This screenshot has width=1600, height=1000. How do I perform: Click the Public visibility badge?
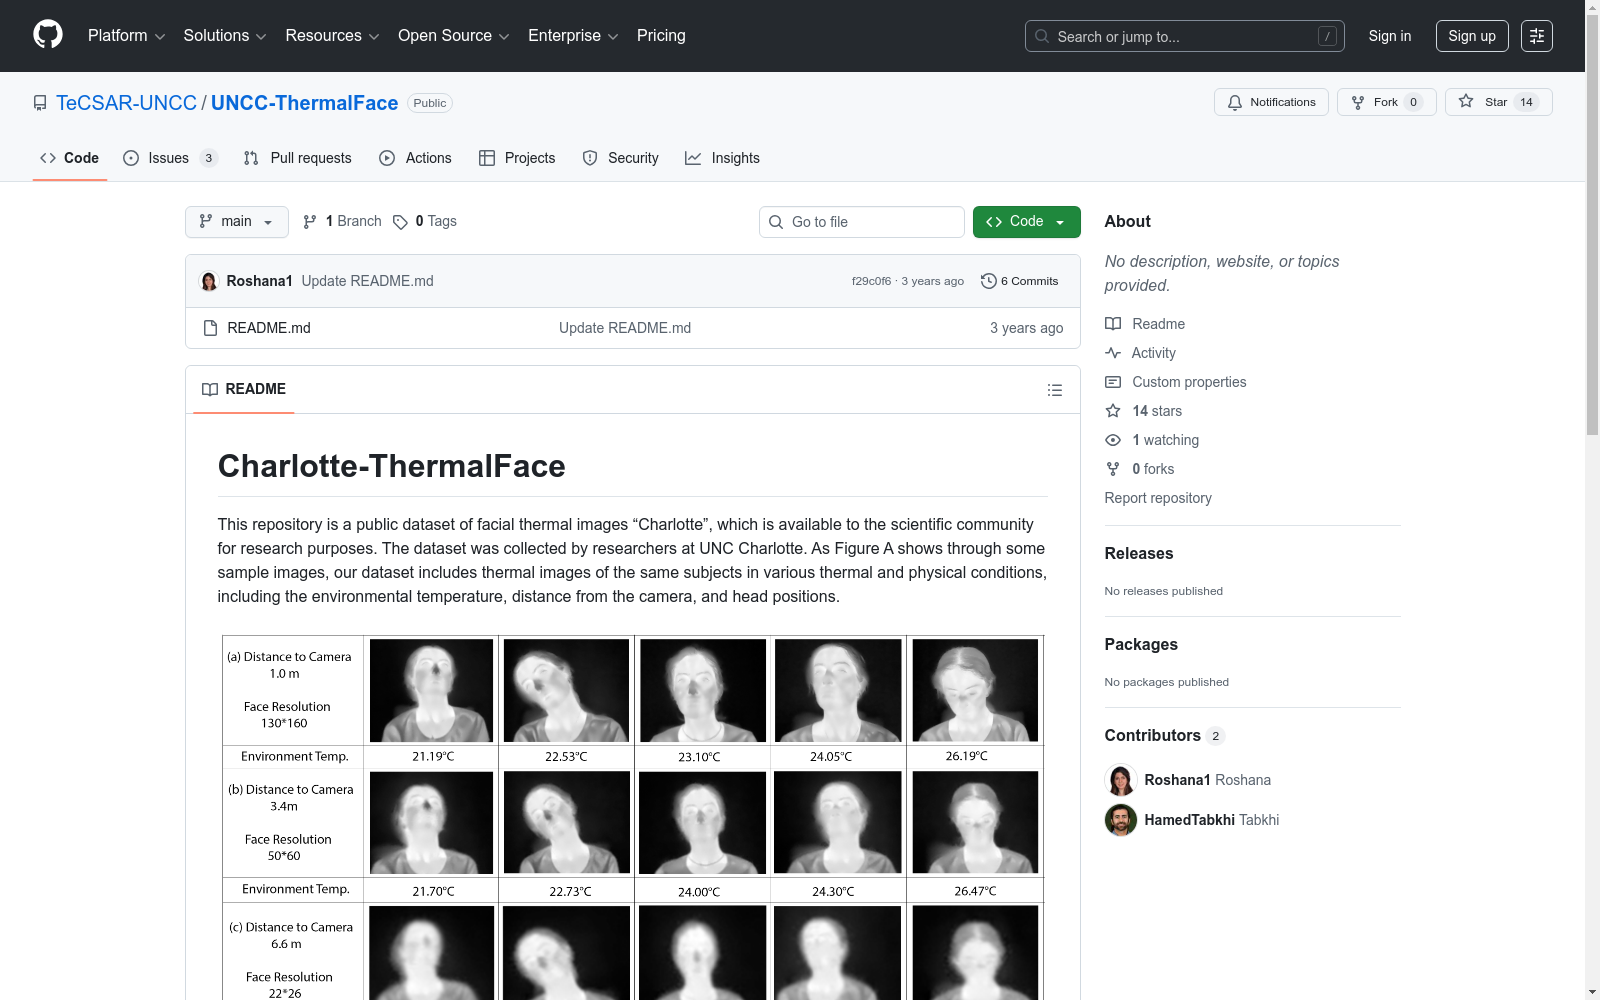430,103
